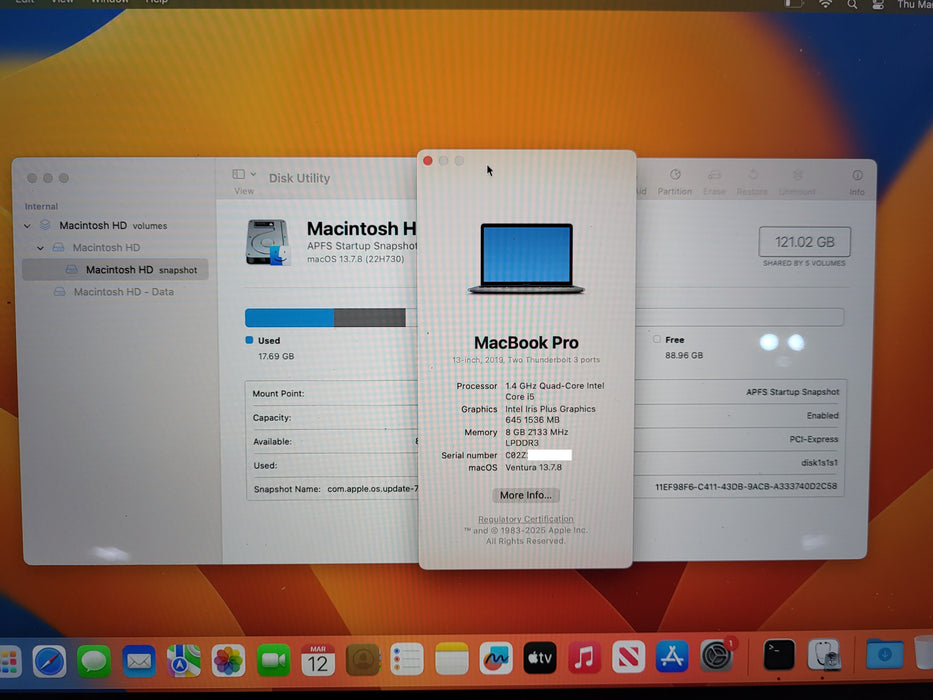Click the More Info... button
933x700 pixels.
pos(525,495)
